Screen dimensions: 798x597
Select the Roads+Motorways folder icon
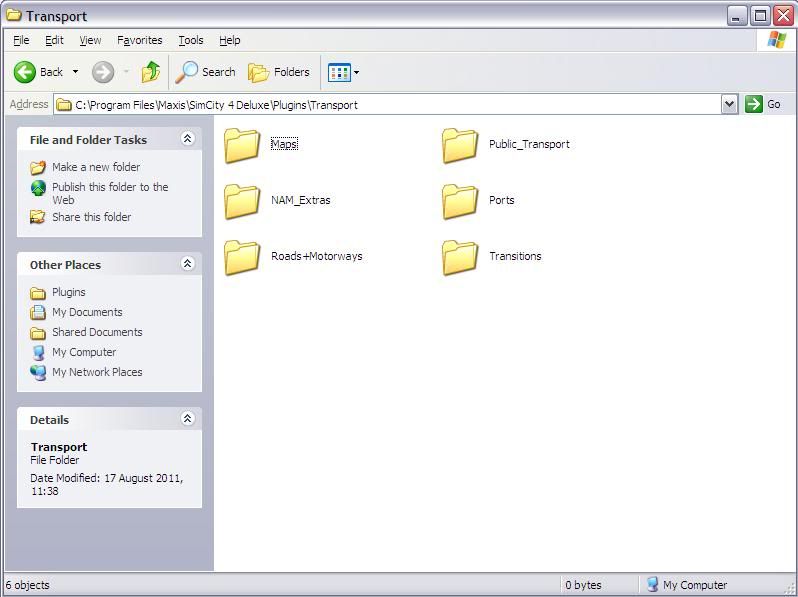[x=242, y=257]
